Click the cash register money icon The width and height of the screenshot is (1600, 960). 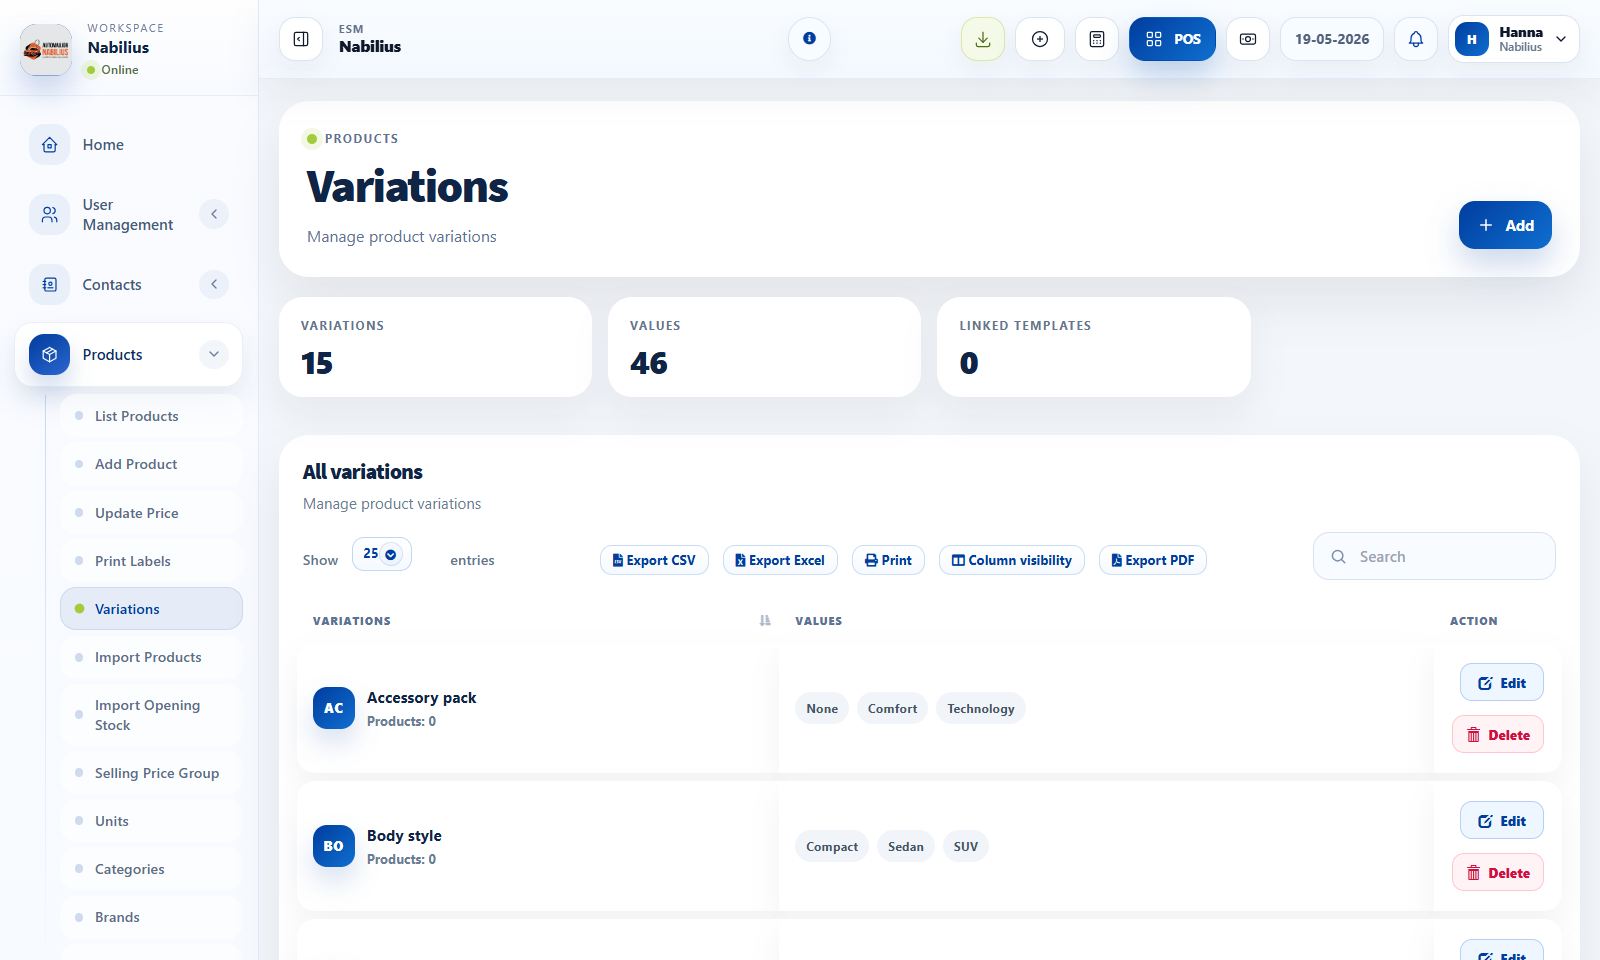tap(1248, 39)
